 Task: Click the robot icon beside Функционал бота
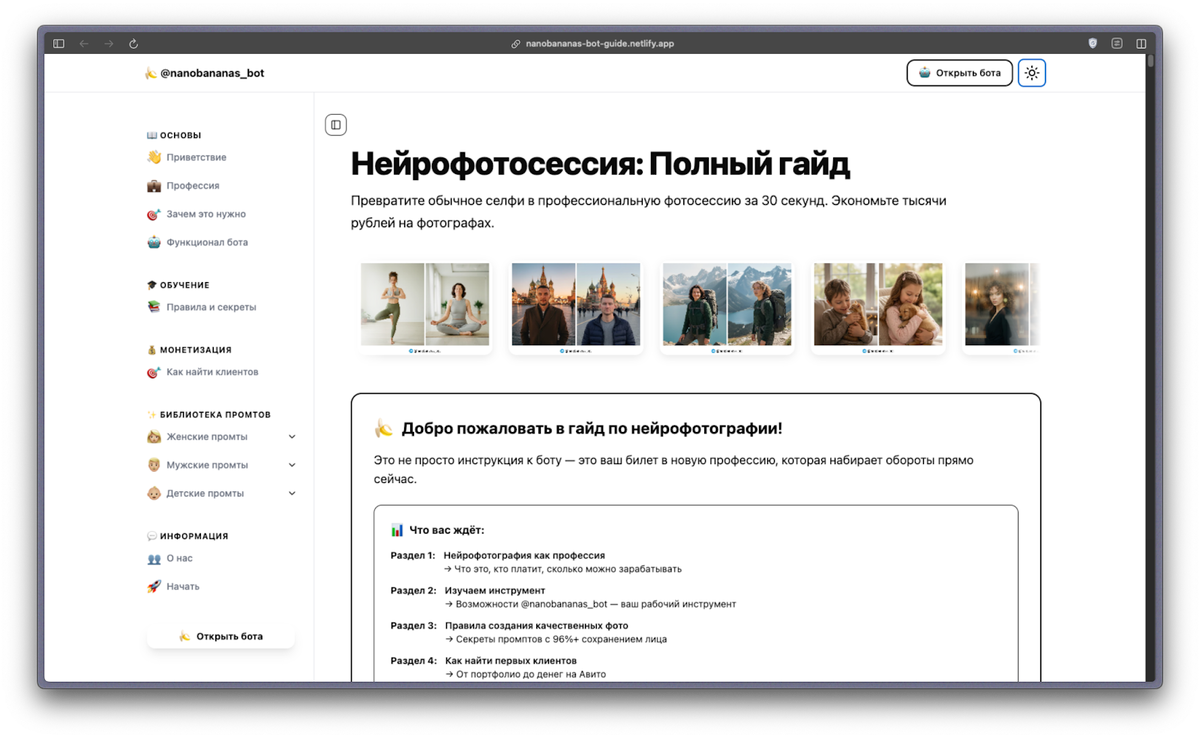coord(154,242)
